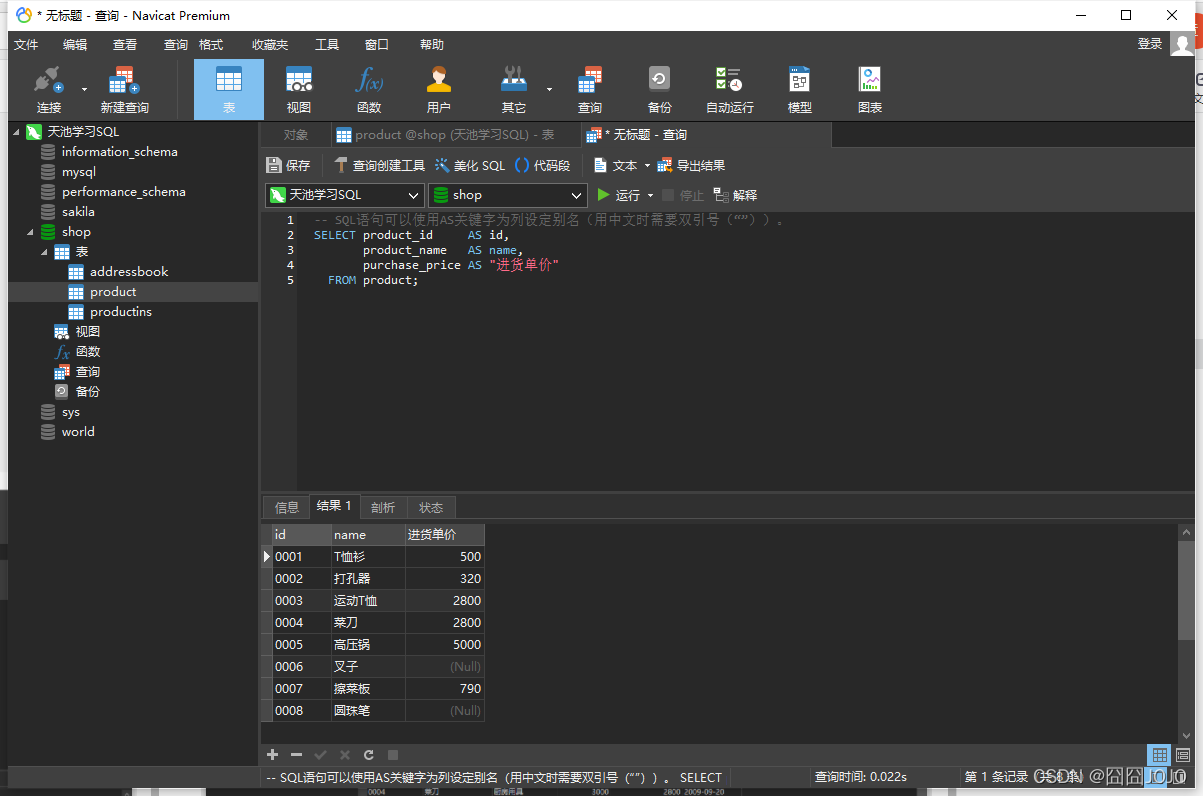Open the 工具 tools menu
This screenshot has width=1203, height=796.
click(x=327, y=44)
